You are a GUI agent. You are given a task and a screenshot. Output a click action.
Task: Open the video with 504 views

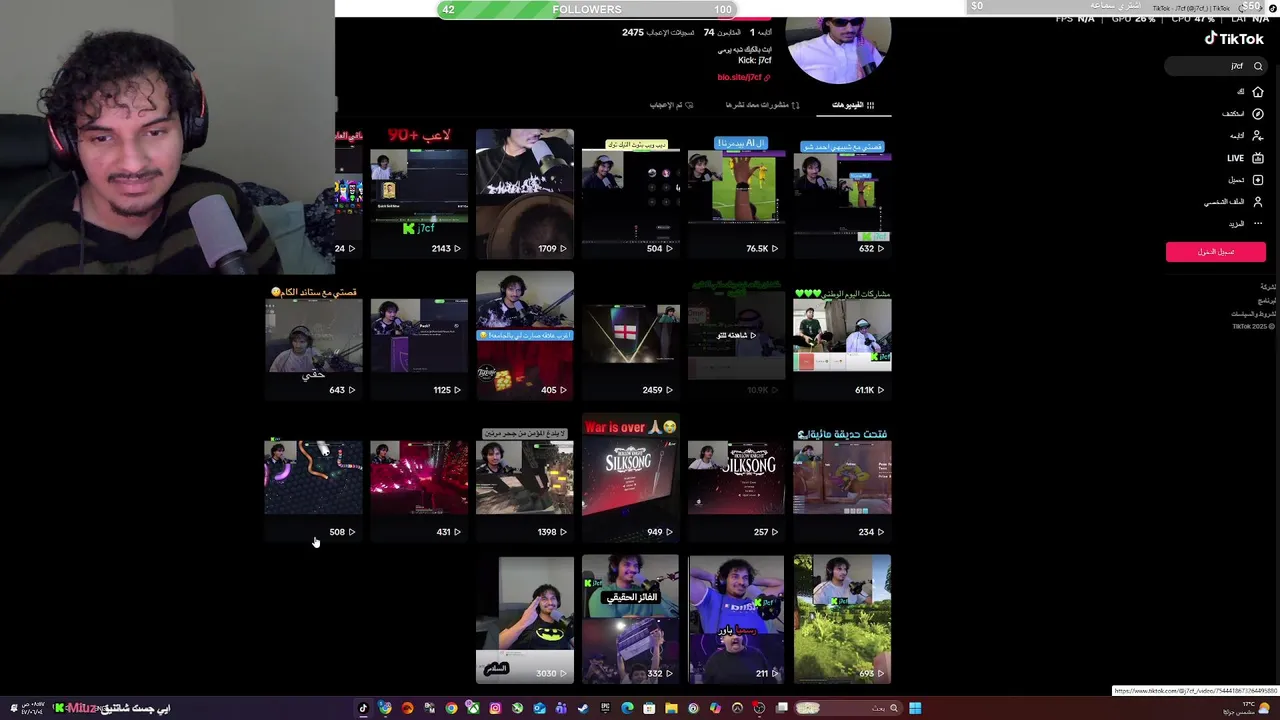630,195
